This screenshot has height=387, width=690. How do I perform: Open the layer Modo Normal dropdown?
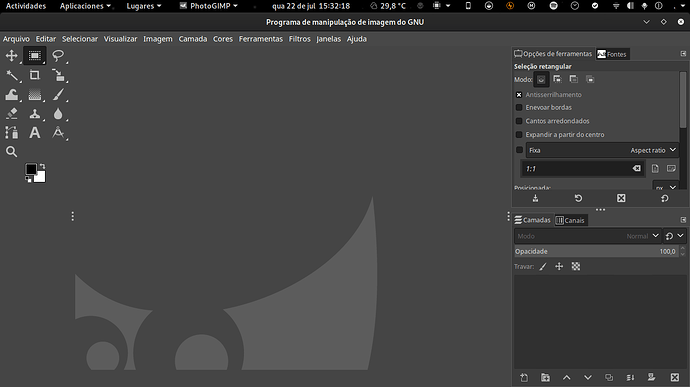coord(587,236)
